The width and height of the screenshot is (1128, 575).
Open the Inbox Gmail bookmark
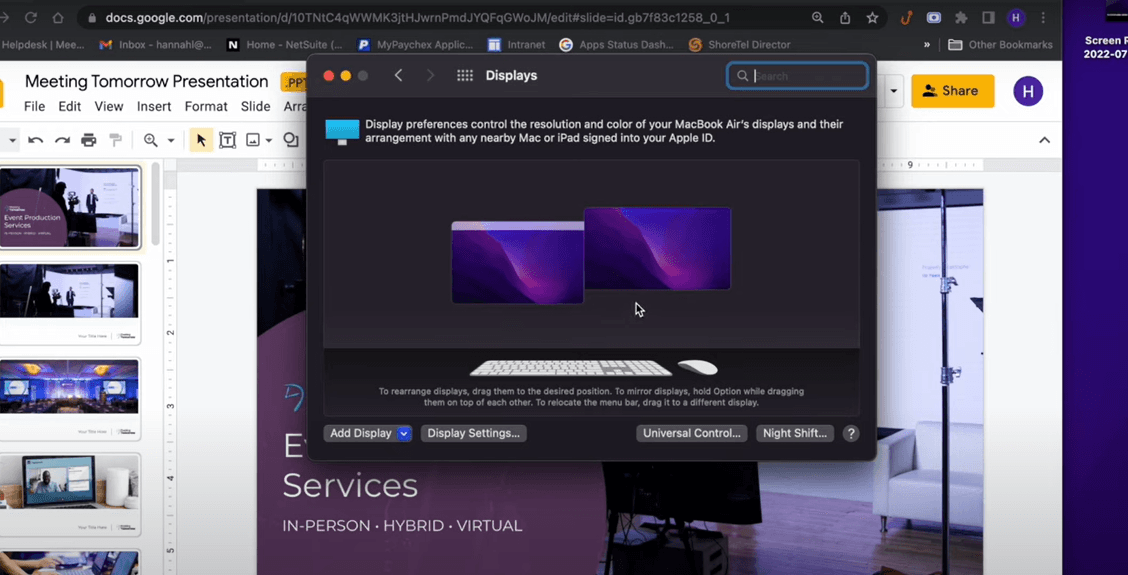(155, 45)
